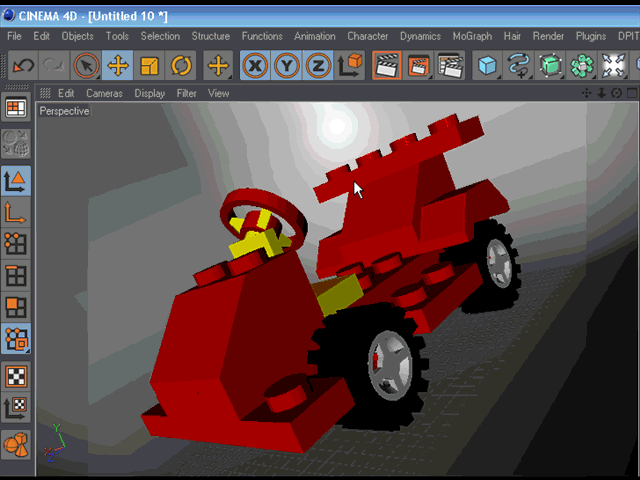Open the viewport Edit menu
640x480 pixels.
66,93
